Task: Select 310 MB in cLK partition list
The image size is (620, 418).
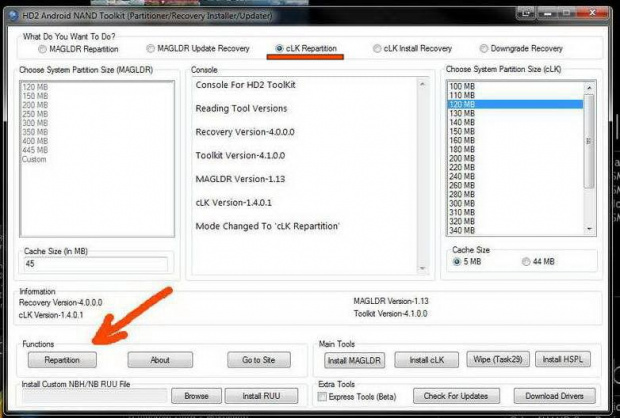Action: pos(515,212)
